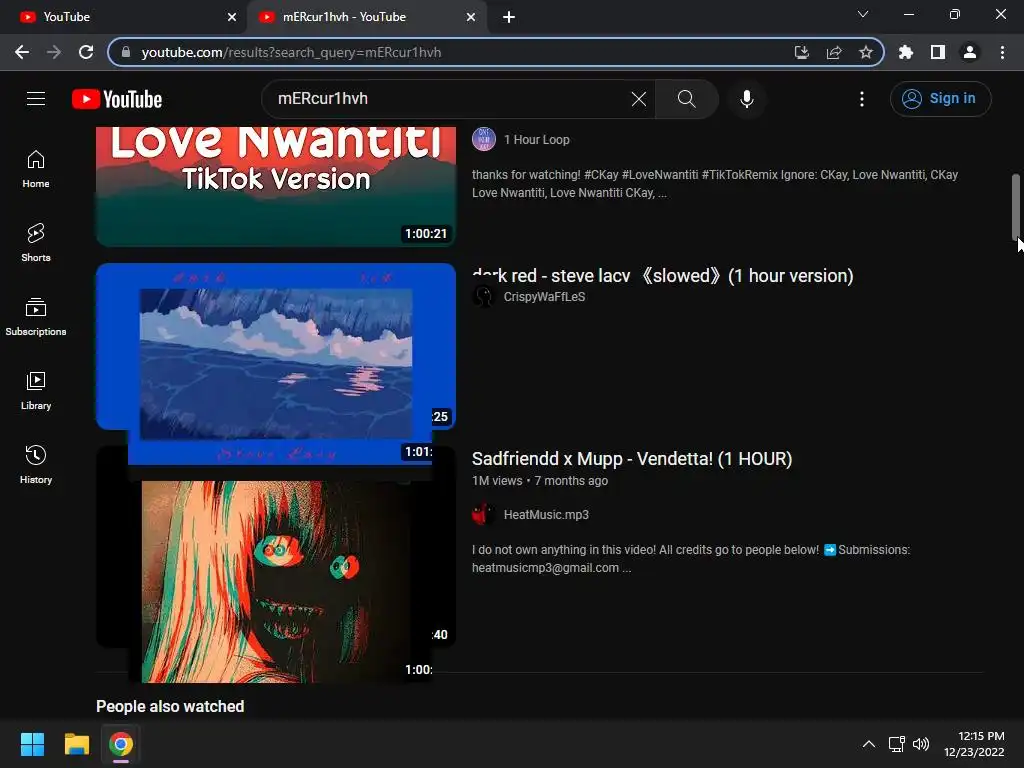Screen dimensions: 1024x768
Task: Go to Home in the sidebar
Action: [36, 169]
